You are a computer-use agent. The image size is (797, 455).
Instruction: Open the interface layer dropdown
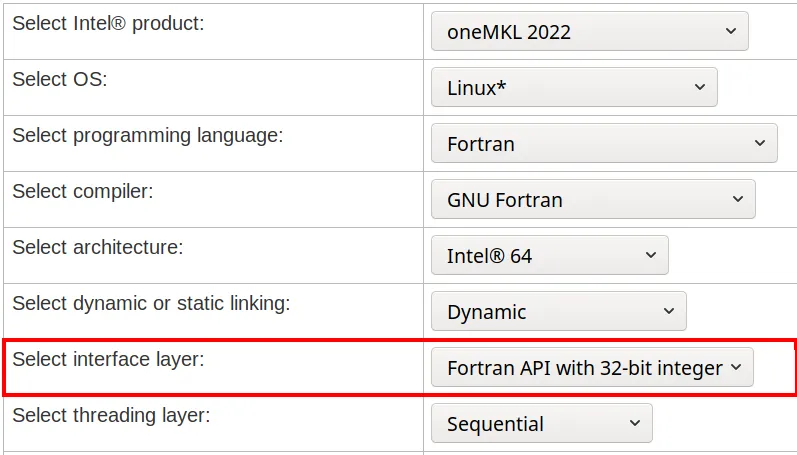[592, 367]
